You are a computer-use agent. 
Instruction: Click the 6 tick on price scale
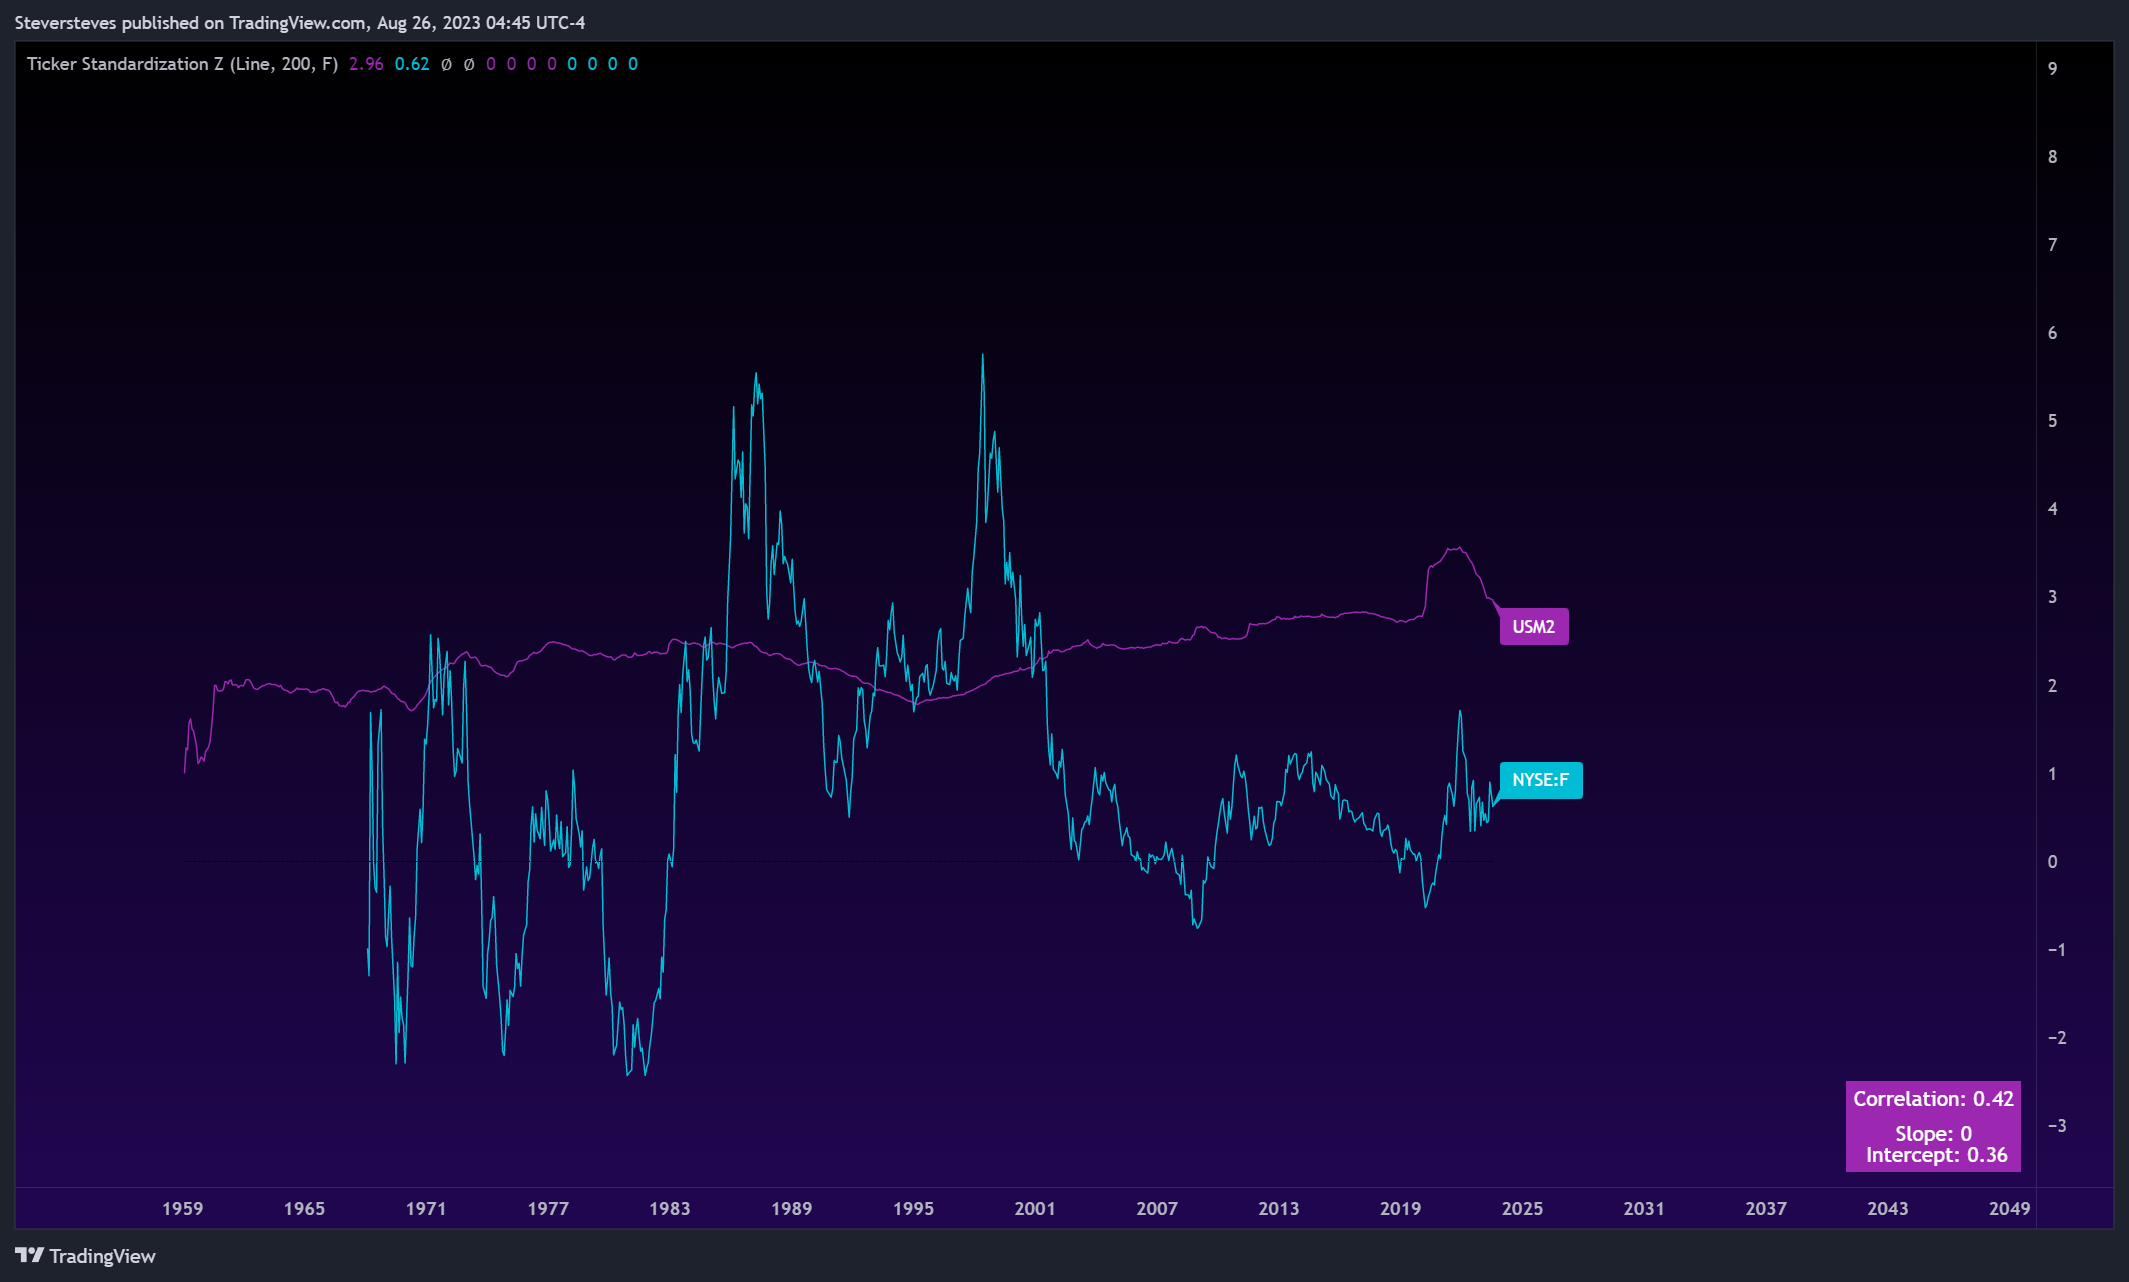point(2053,333)
